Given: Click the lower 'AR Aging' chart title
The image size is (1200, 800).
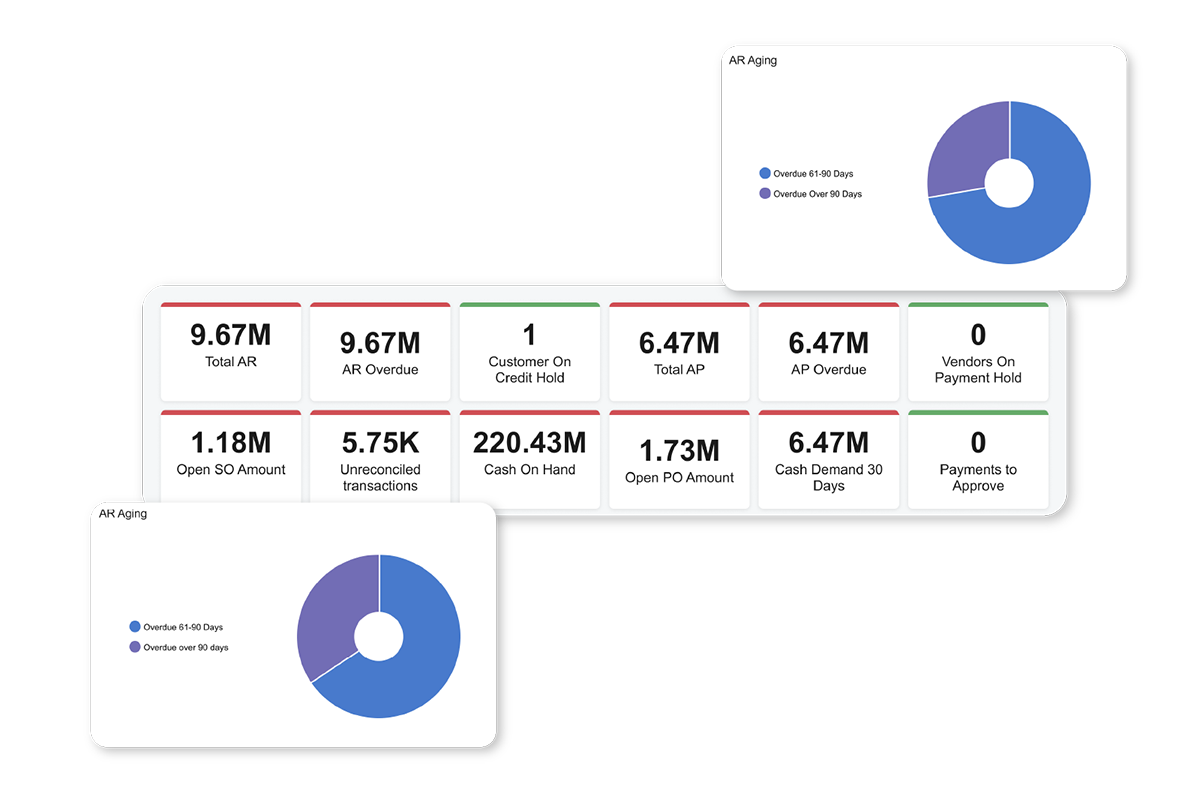Looking at the screenshot, I should [123, 514].
